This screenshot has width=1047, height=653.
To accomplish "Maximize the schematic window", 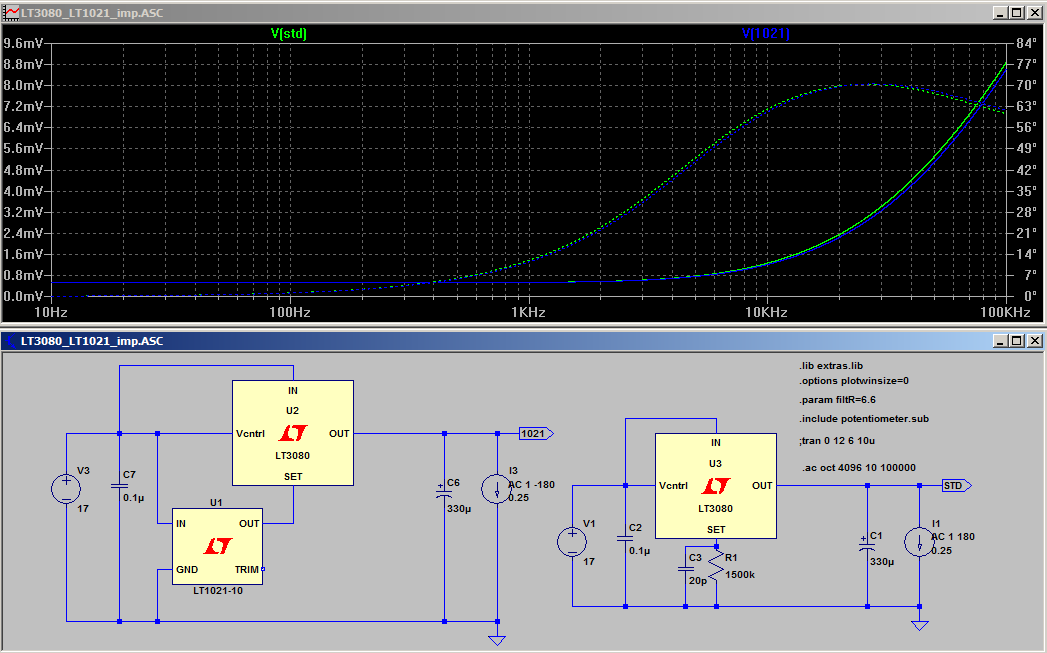I will [x=1017, y=341].
